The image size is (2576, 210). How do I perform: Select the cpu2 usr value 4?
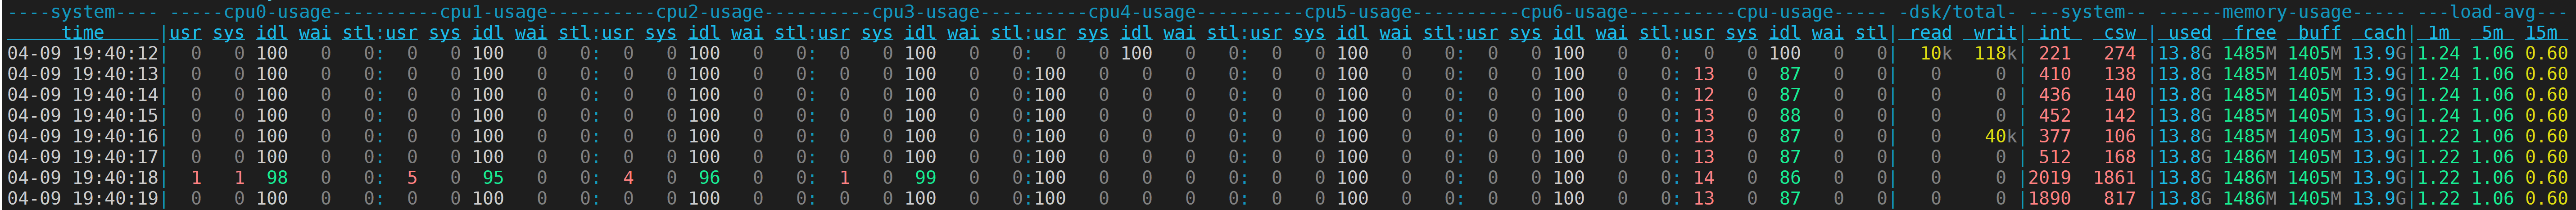tap(628, 178)
